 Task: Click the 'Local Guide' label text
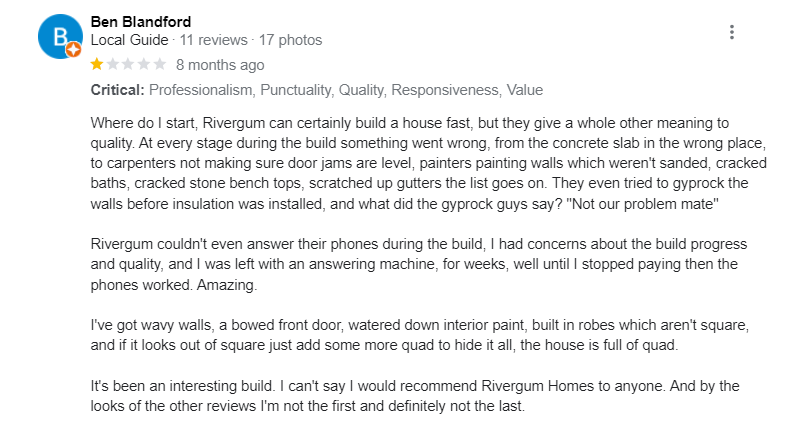pyautogui.click(x=130, y=40)
